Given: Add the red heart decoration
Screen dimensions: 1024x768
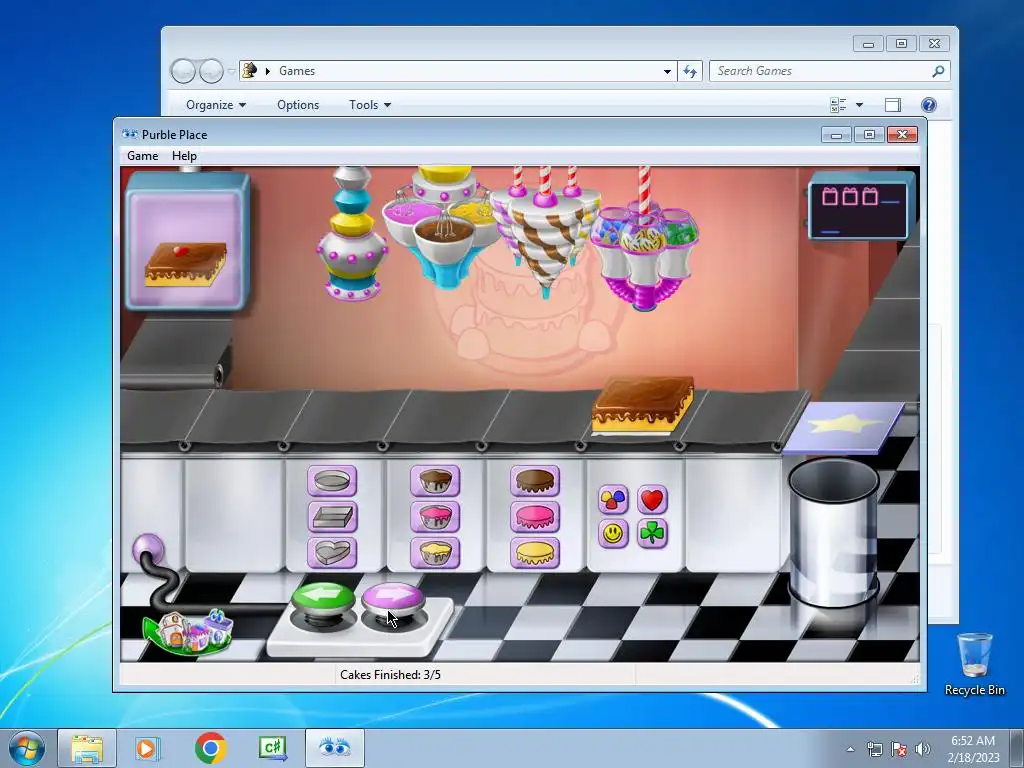Looking at the screenshot, I should (x=652, y=500).
